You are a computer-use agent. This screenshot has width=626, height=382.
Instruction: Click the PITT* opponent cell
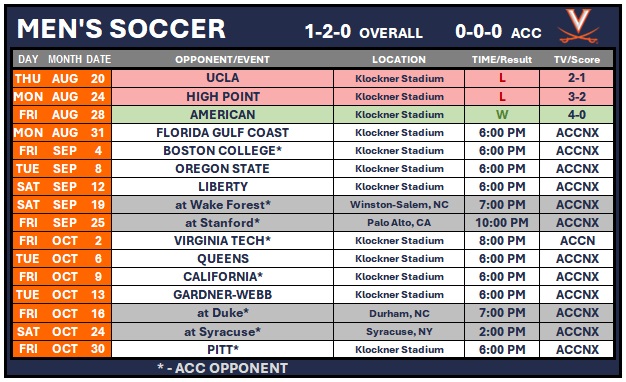click(222, 349)
